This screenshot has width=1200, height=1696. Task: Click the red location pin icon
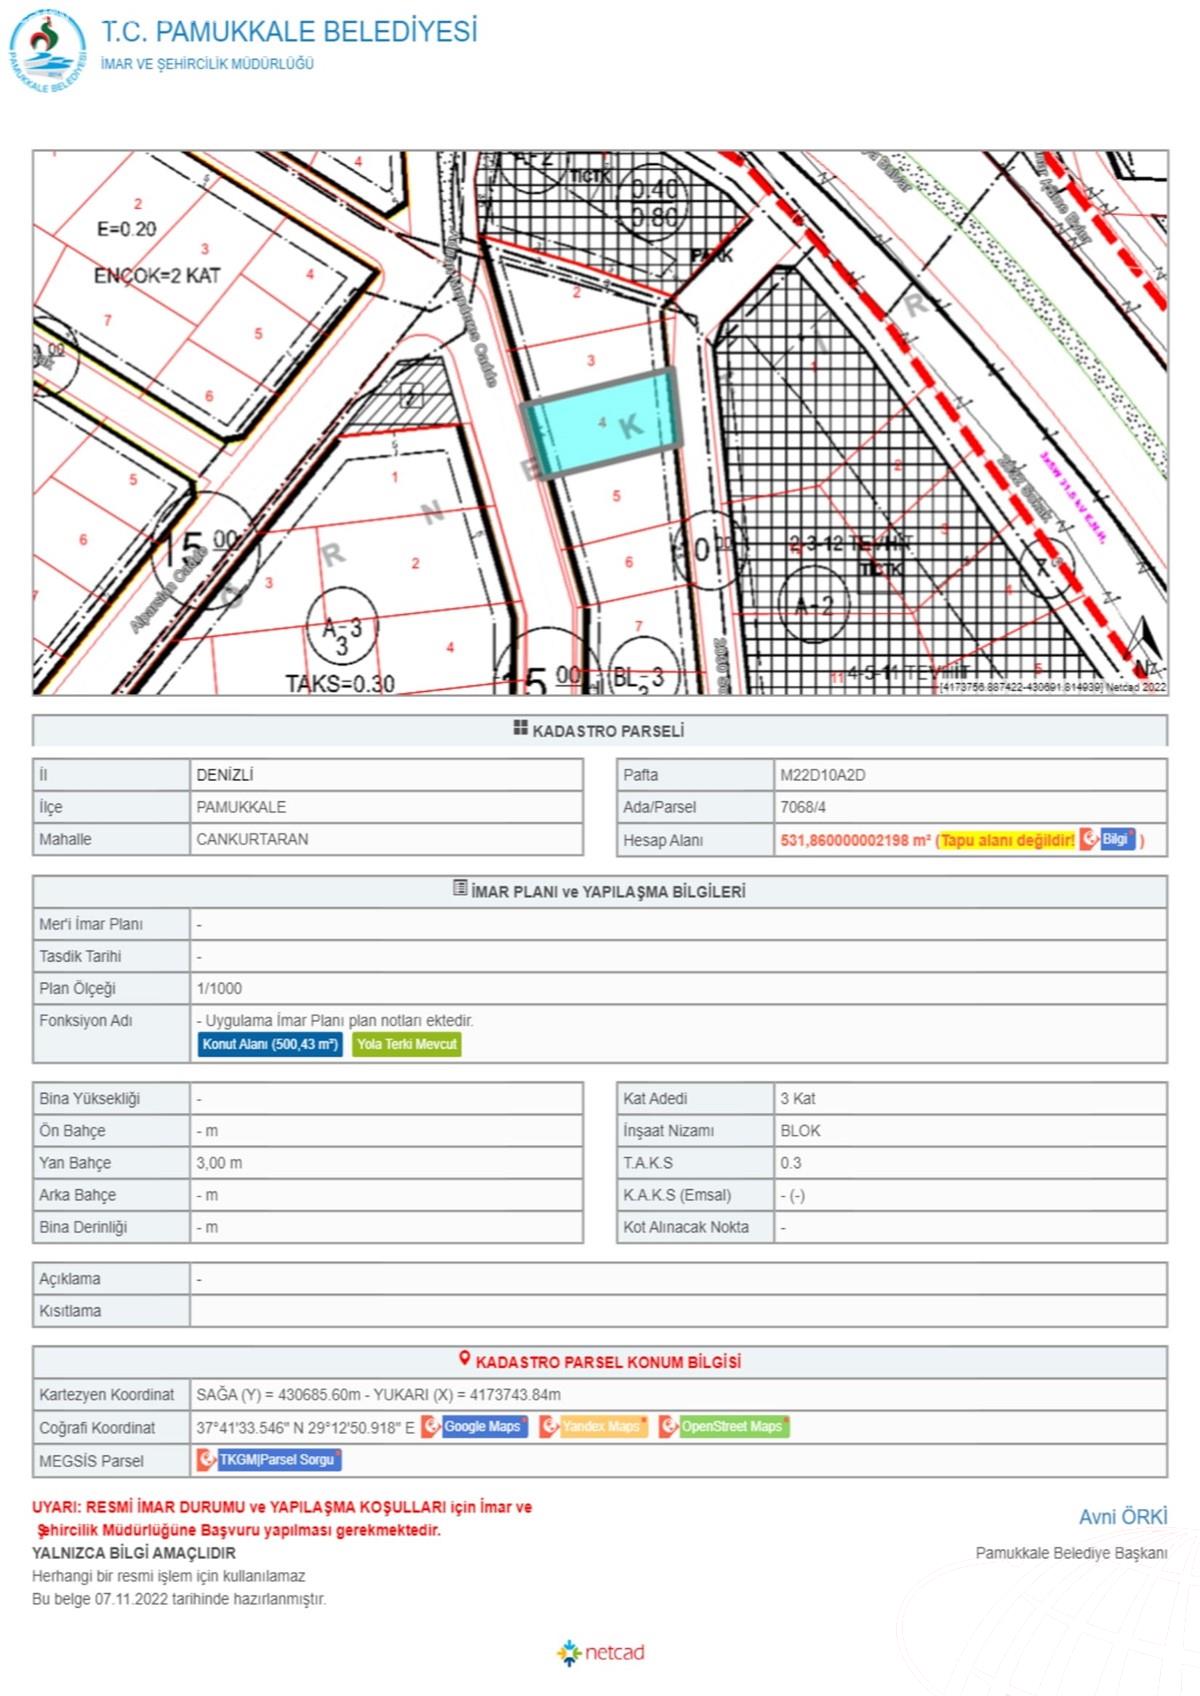[464, 1359]
